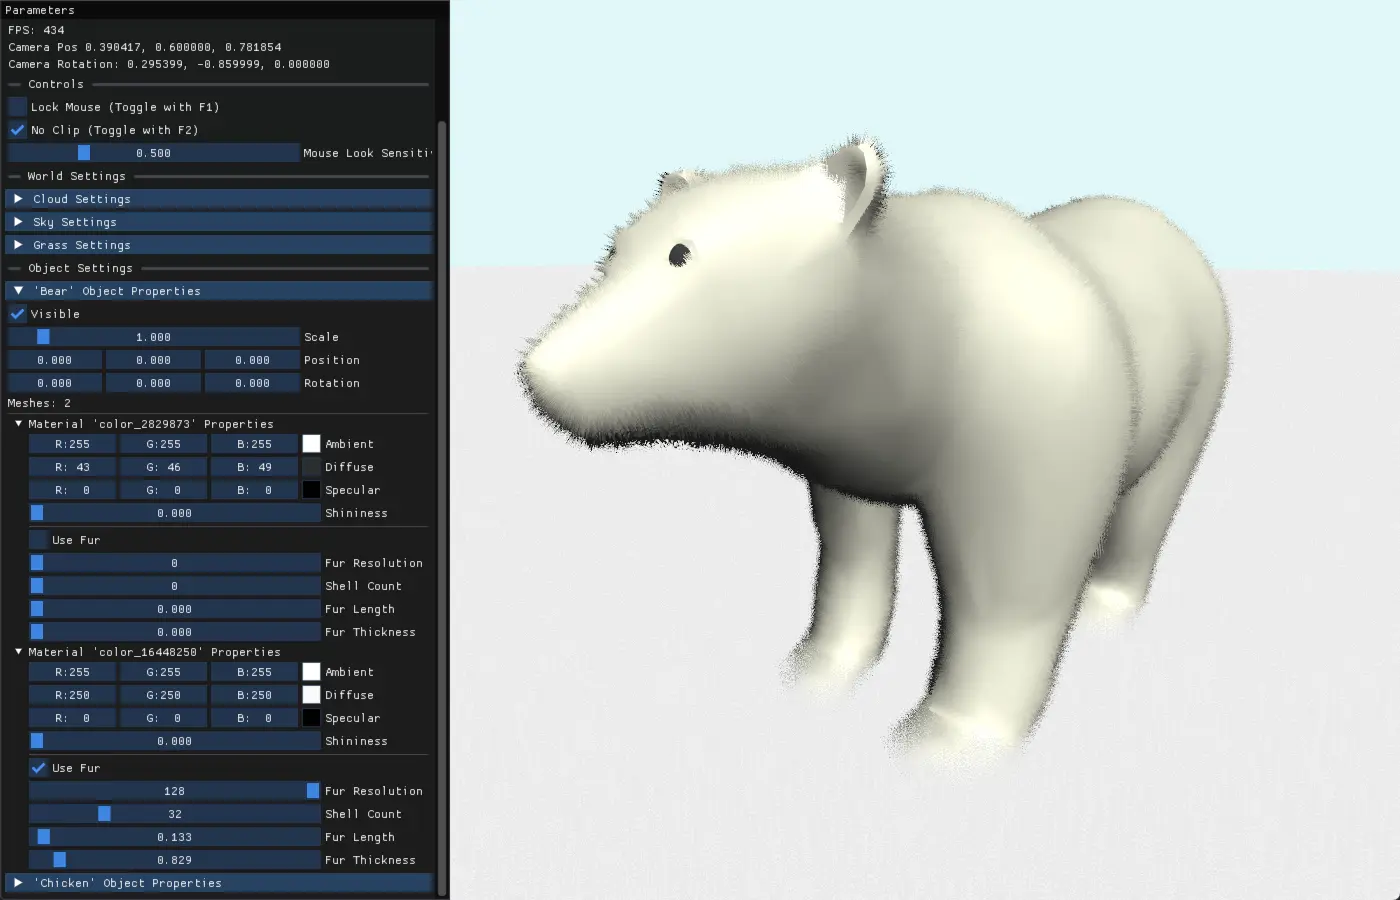
Task: Enable Use Fur for material color_2829873
Action: (x=38, y=540)
